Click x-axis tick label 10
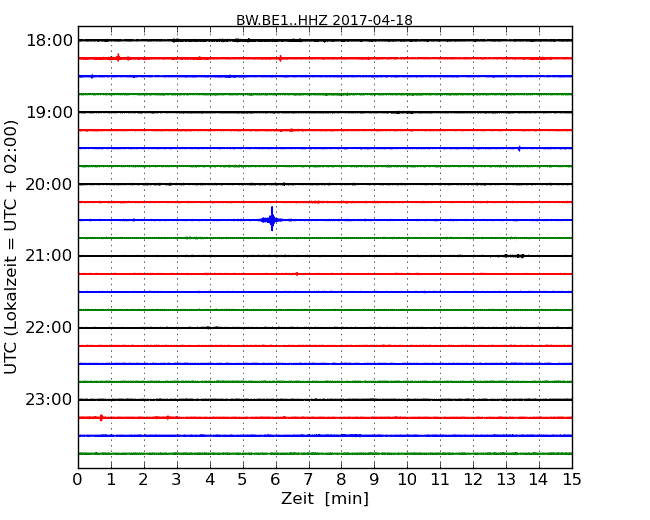The width and height of the screenshot is (650, 520). click(407, 480)
